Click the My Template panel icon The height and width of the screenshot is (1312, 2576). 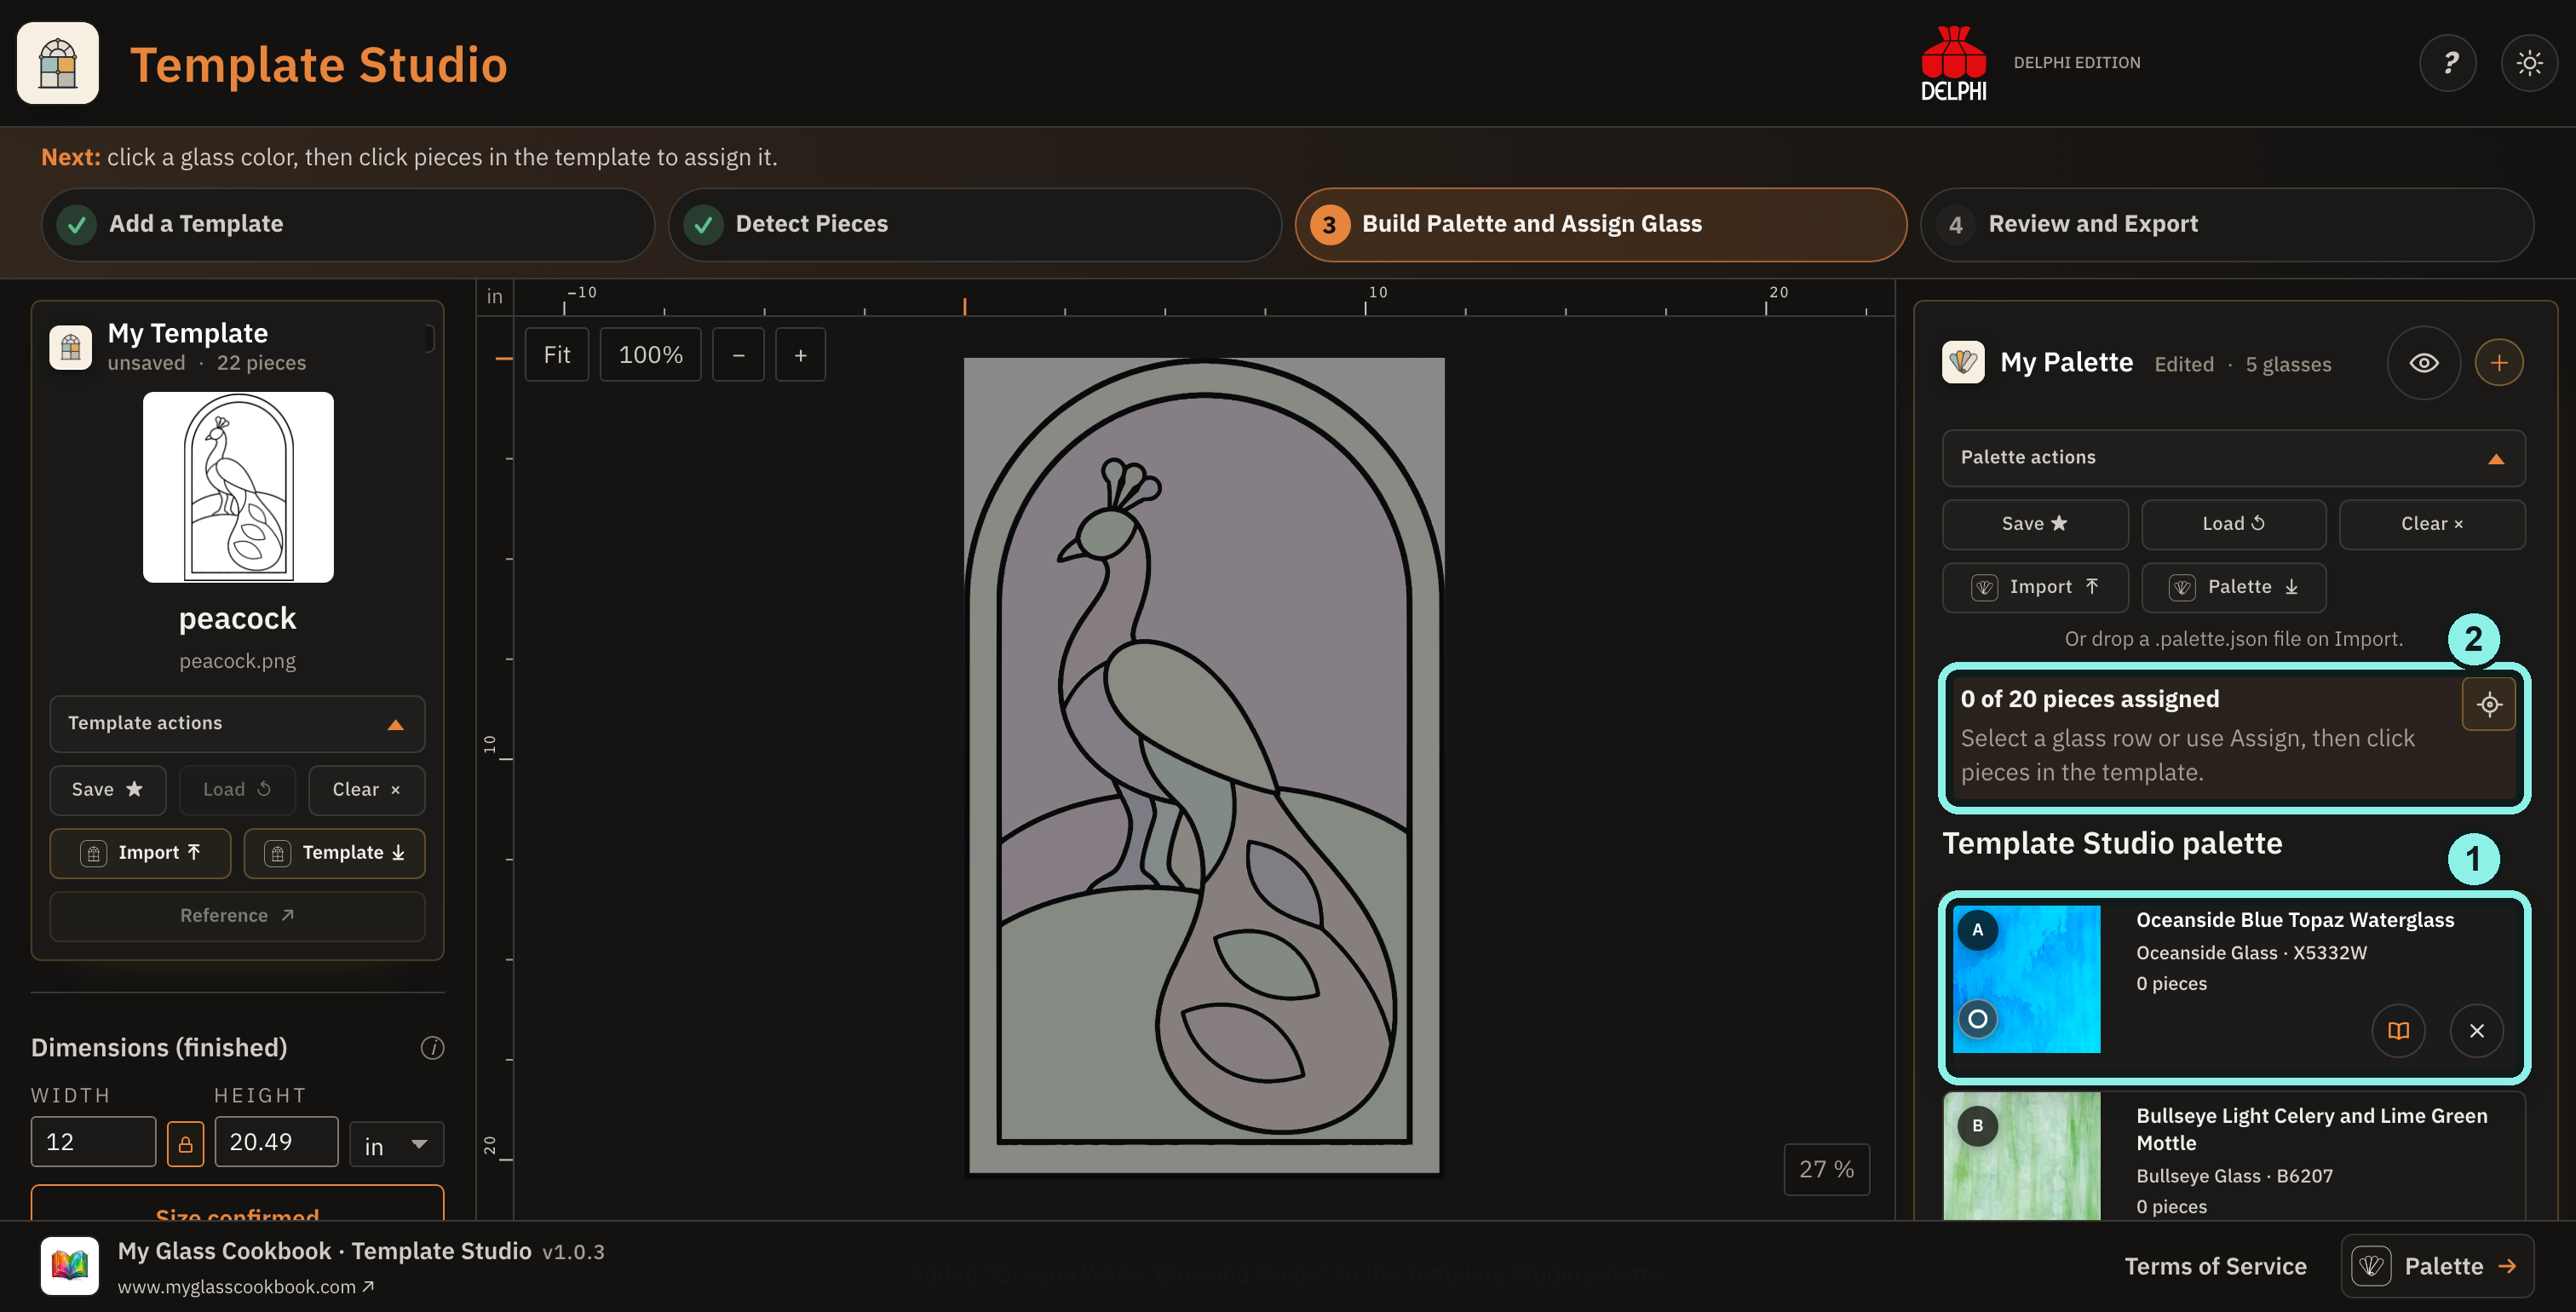click(x=70, y=347)
